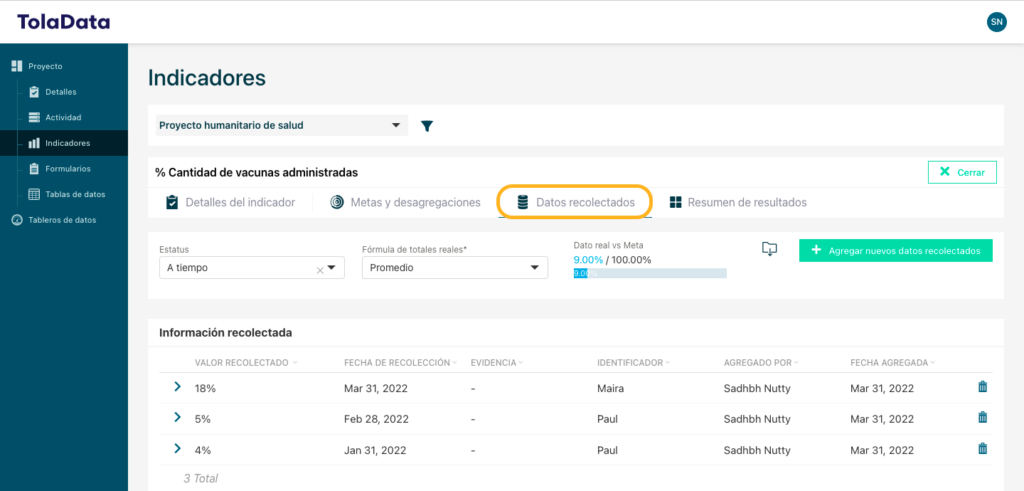Click the Mar 31, 2022 collection date cell
The image size is (1024, 491).
point(376,388)
